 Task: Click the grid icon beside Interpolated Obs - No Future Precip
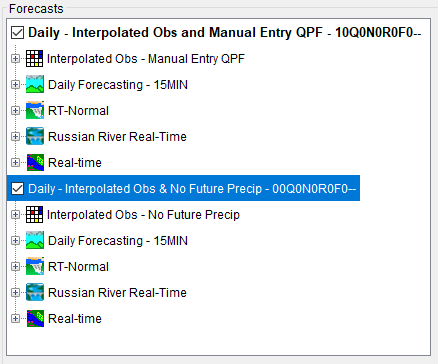tap(35, 215)
